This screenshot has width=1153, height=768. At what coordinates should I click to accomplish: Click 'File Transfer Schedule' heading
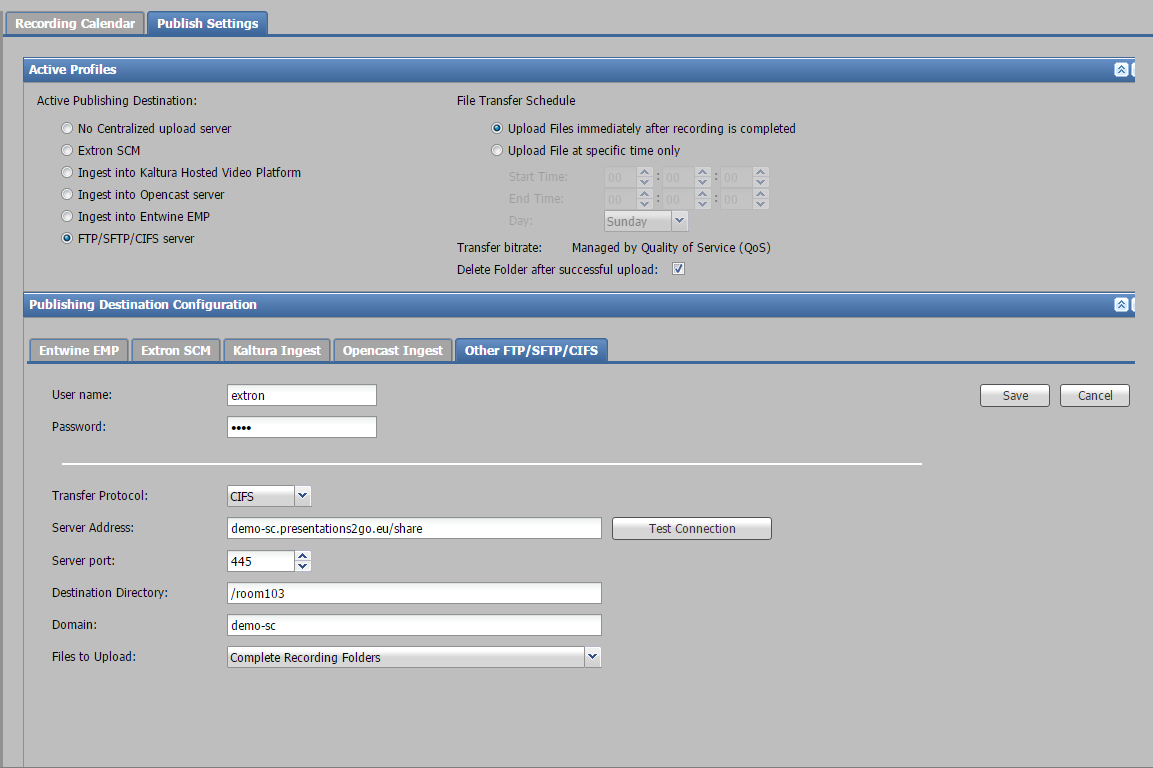515,101
